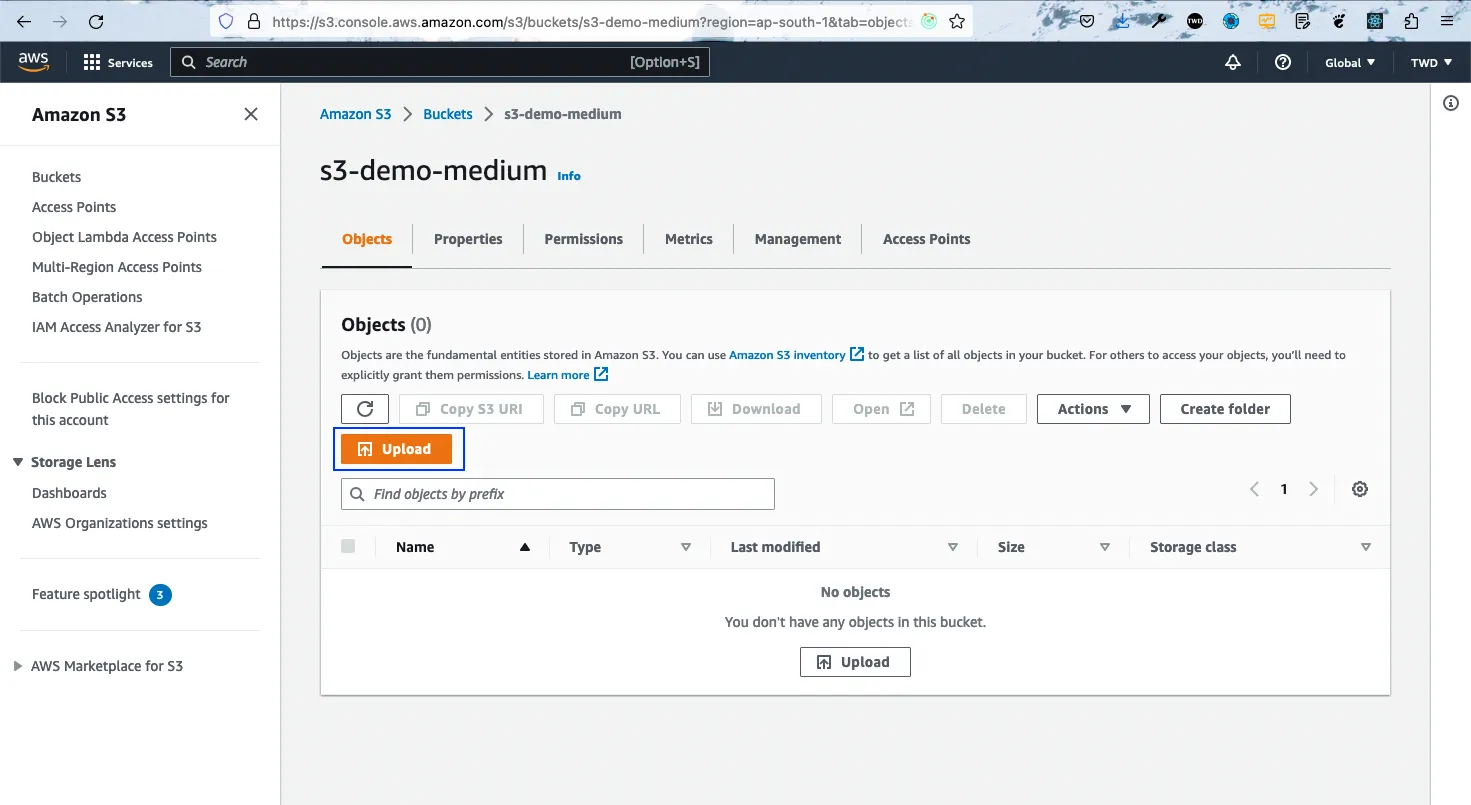Focus the Find objects by prefix field
The width and height of the screenshot is (1471, 805).
click(x=558, y=494)
